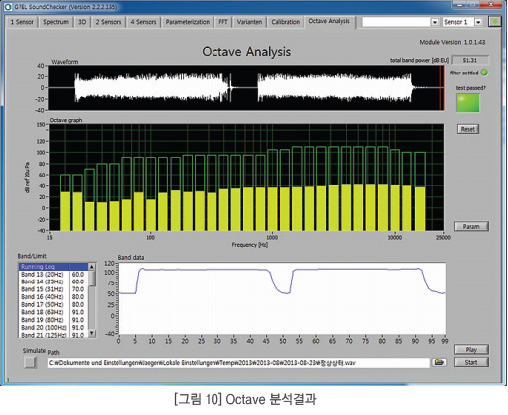Click the Start button

click(x=471, y=362)
